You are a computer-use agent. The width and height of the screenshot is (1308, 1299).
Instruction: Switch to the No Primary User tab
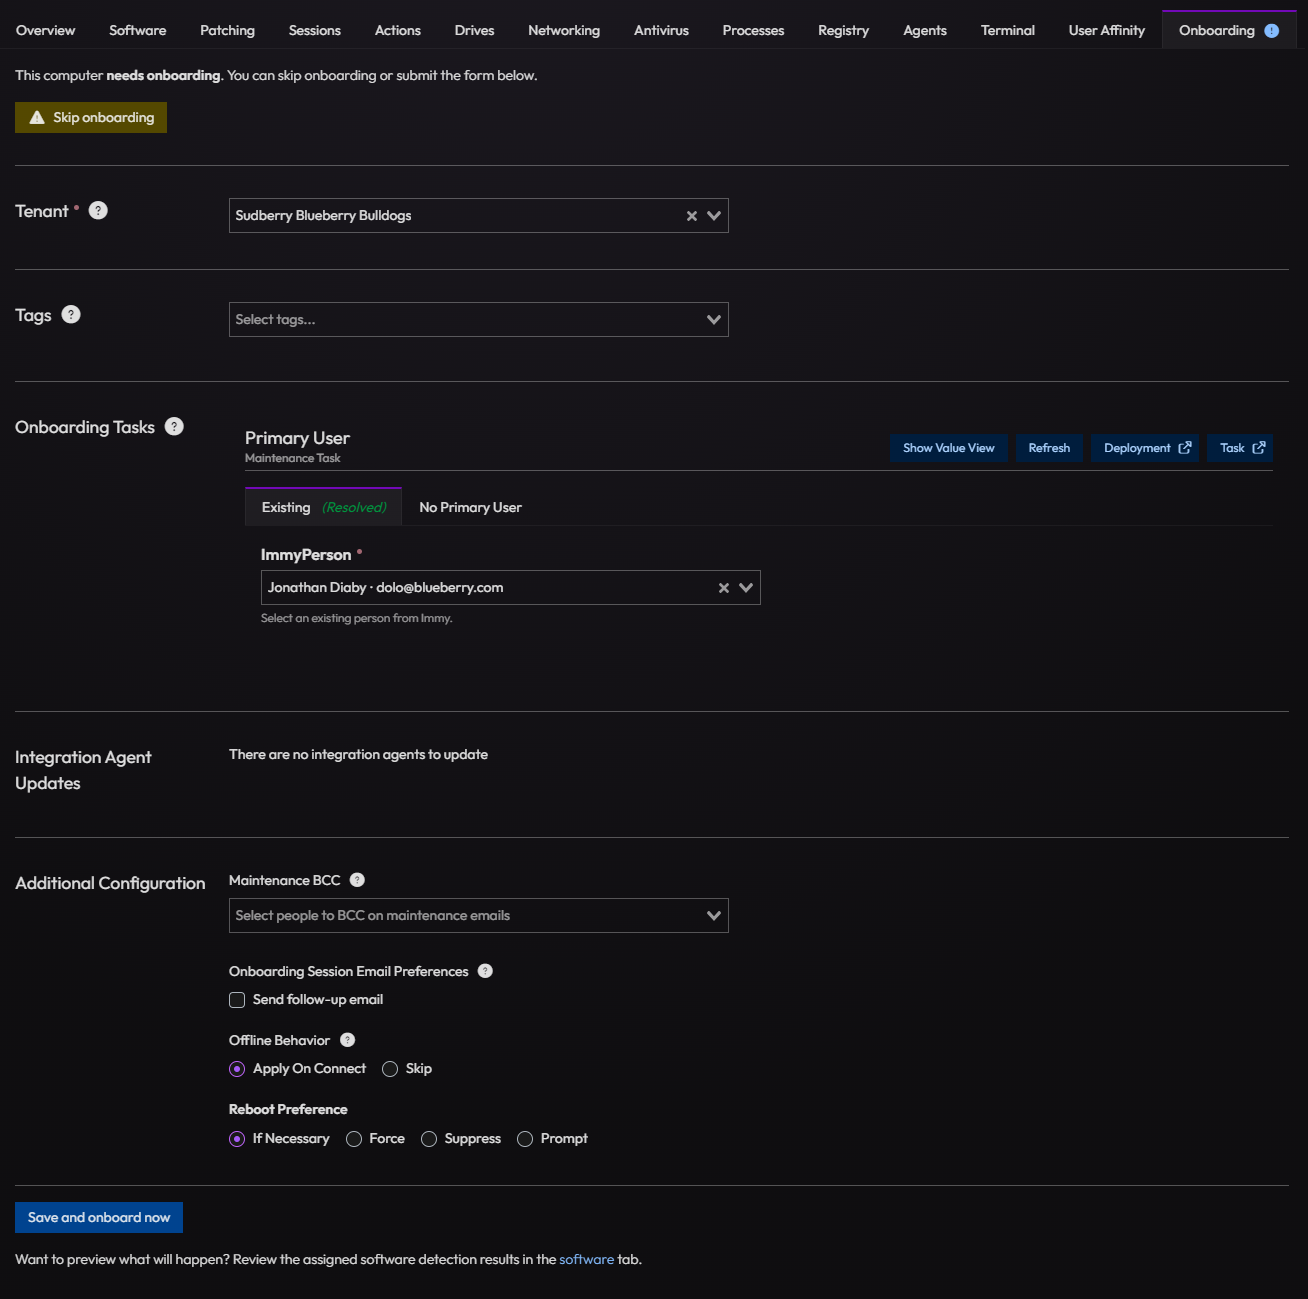point(471,507)
